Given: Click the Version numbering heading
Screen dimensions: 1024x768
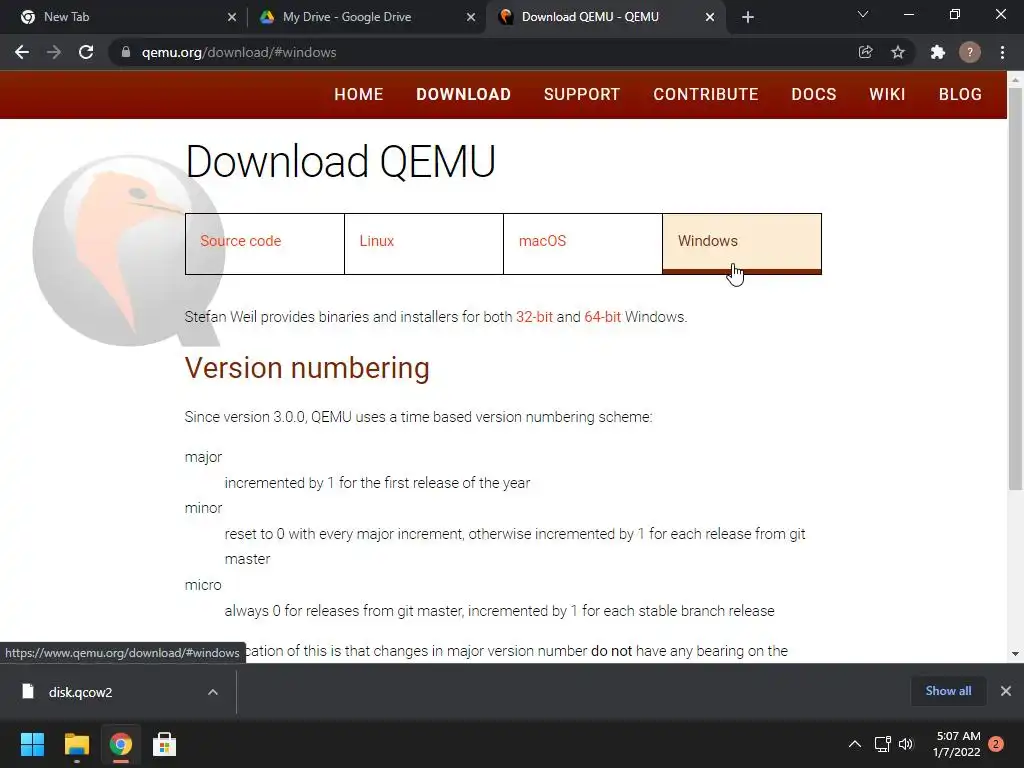Looking at the screenshot, I should coord(307,368).
